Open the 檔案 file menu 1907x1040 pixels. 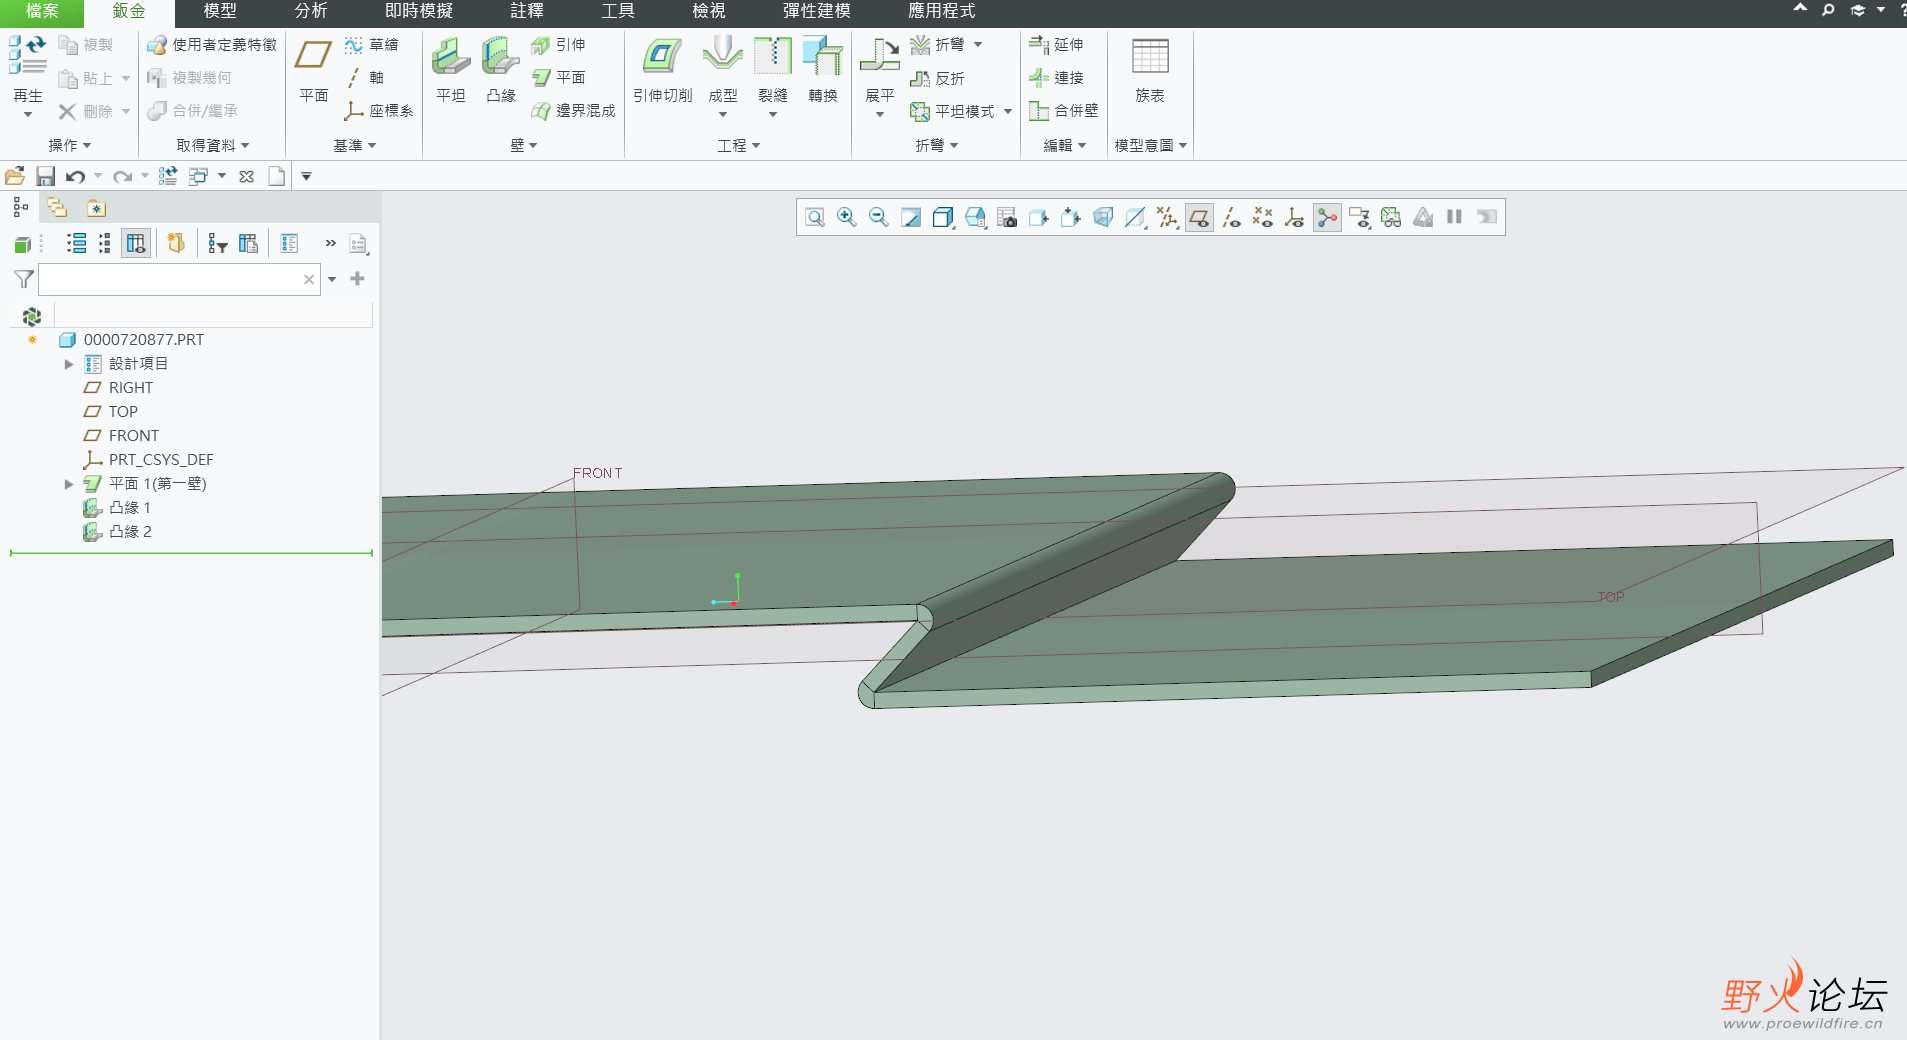(x=42, y=11)
